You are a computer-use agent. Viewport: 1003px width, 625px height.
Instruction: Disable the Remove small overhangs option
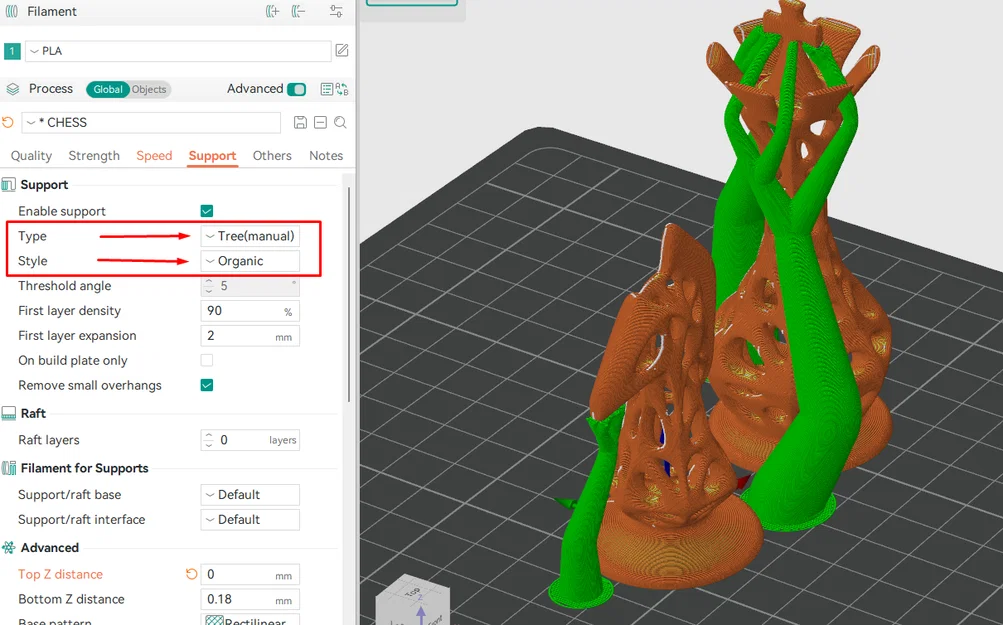tap(206, 385)
